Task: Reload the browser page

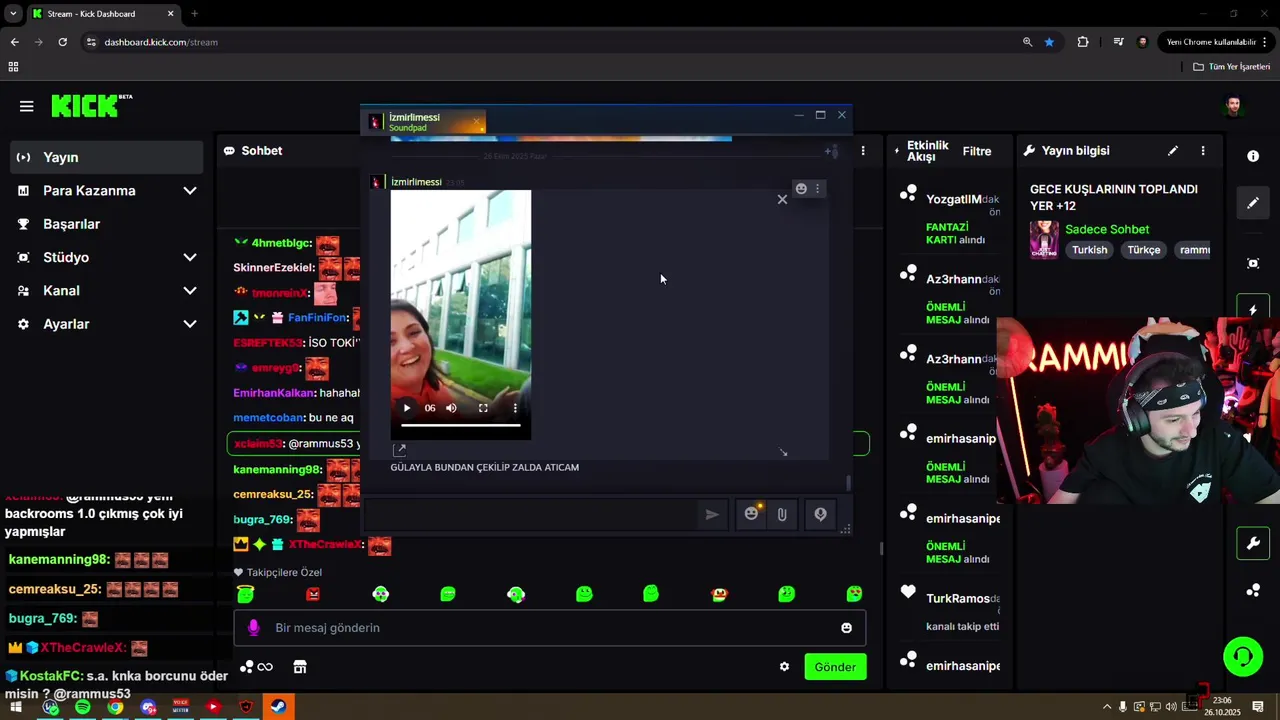Action: (62, 42)
